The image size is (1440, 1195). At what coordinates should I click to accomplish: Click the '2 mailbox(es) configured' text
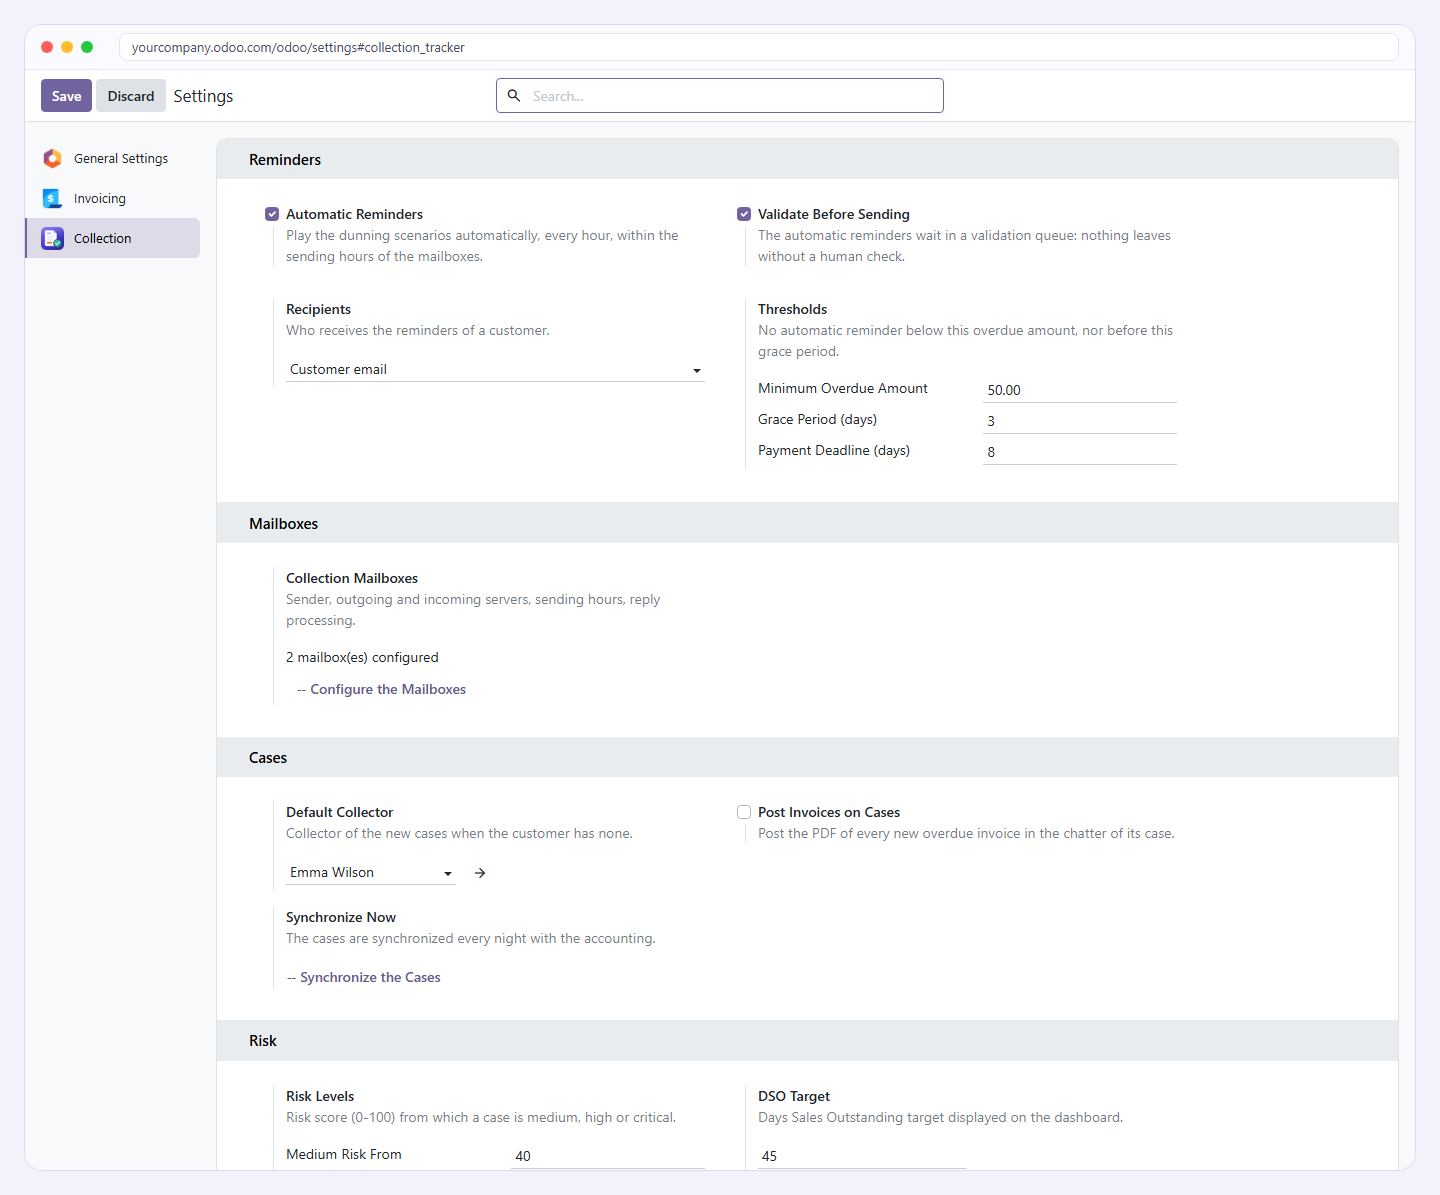point(362,657)
